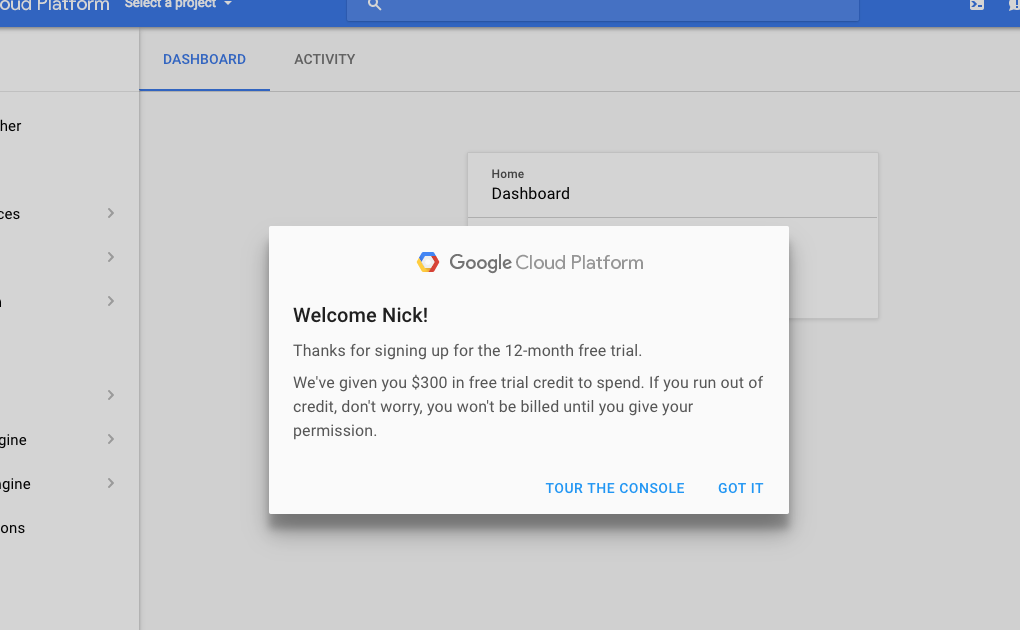Expand the sidebar item ending in "ces"
Screen dimensions: 1020x630
tap(110, 213)
